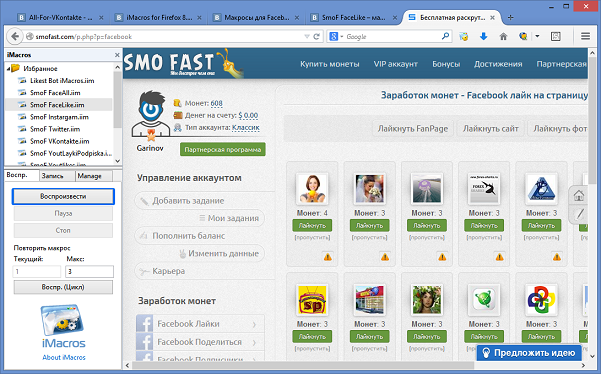
Task: Click Лайкнуть under the 4-coin card
Action: coord(312,225)
